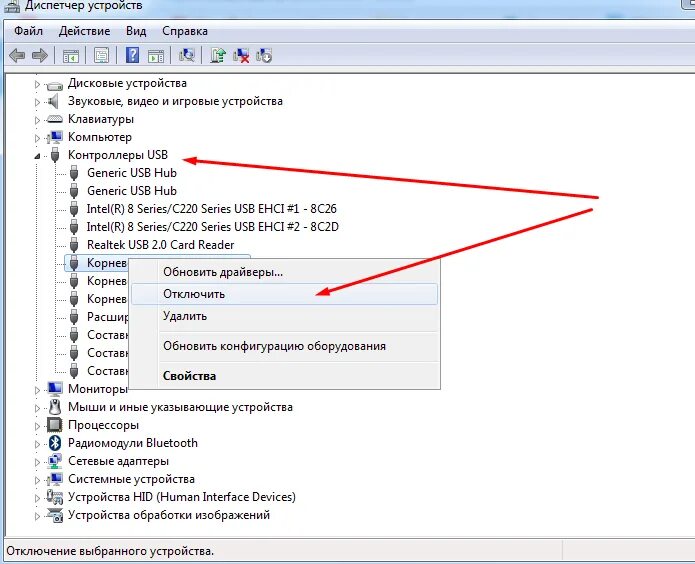Open the Файл menu
The width and height of the screenshot is (695, 564).
28,31
